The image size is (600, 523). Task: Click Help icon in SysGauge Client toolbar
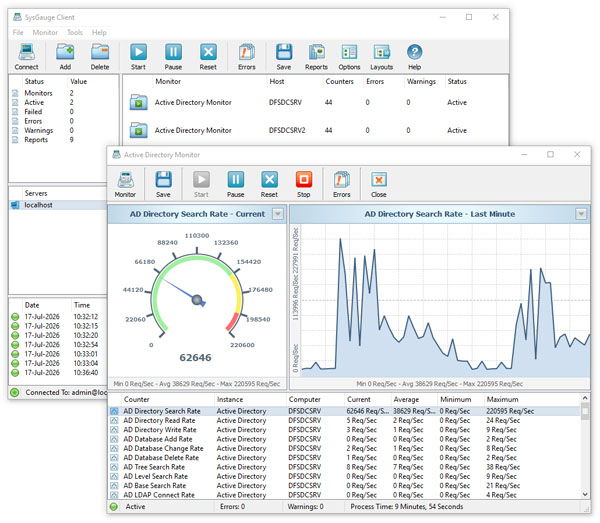point(414,52)
